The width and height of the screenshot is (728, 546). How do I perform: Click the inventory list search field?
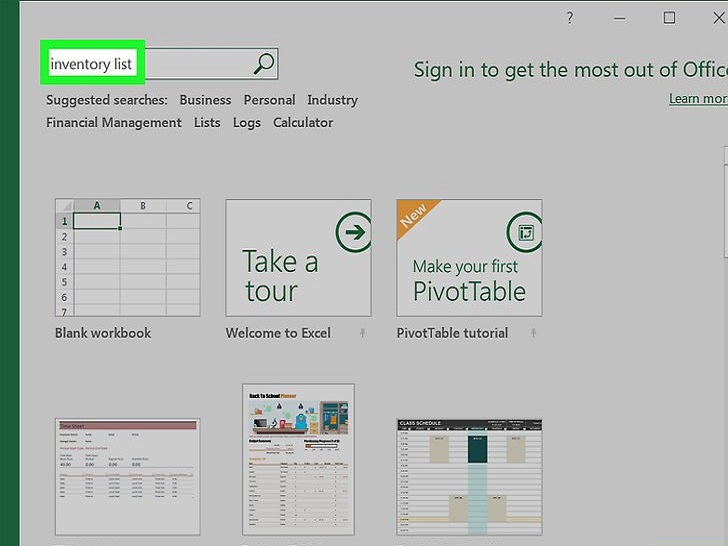(x=160, y=64)
